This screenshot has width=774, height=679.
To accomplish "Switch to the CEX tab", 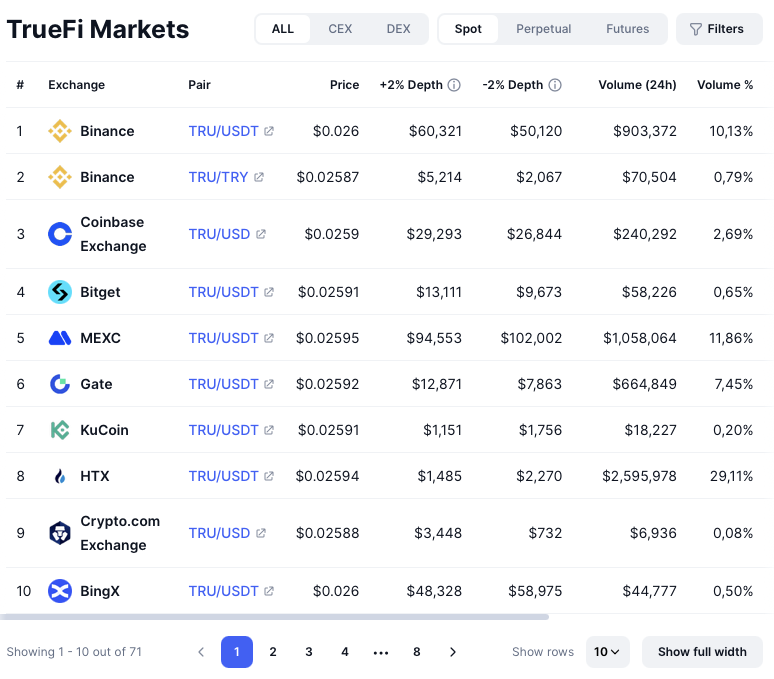I will click(340, 29).
